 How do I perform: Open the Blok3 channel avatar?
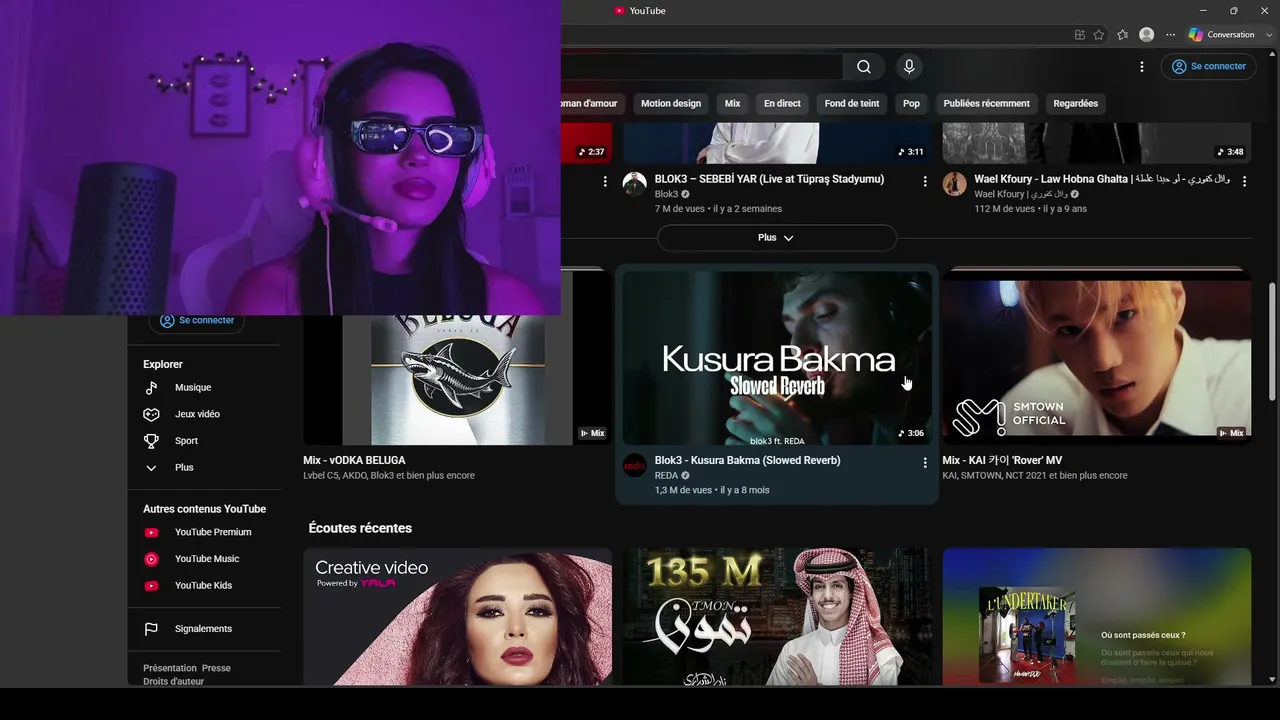click(x=635, y=184)
